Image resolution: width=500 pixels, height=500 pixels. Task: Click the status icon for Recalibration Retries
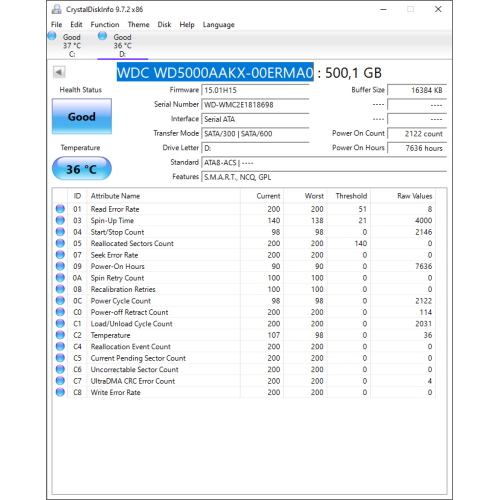click(60, 289)
